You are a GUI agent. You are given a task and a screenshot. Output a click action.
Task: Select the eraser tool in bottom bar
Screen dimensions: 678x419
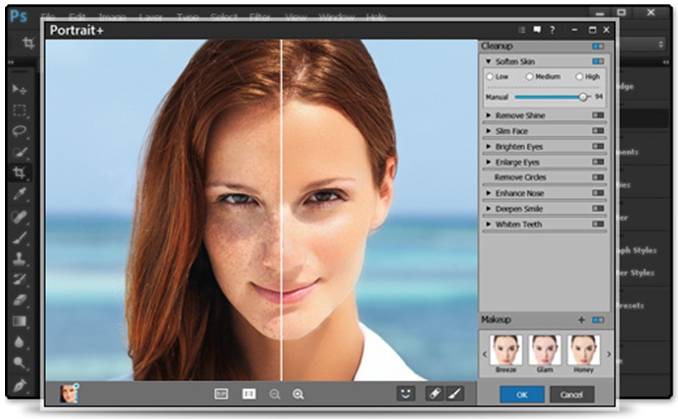(x=435, y=394)
